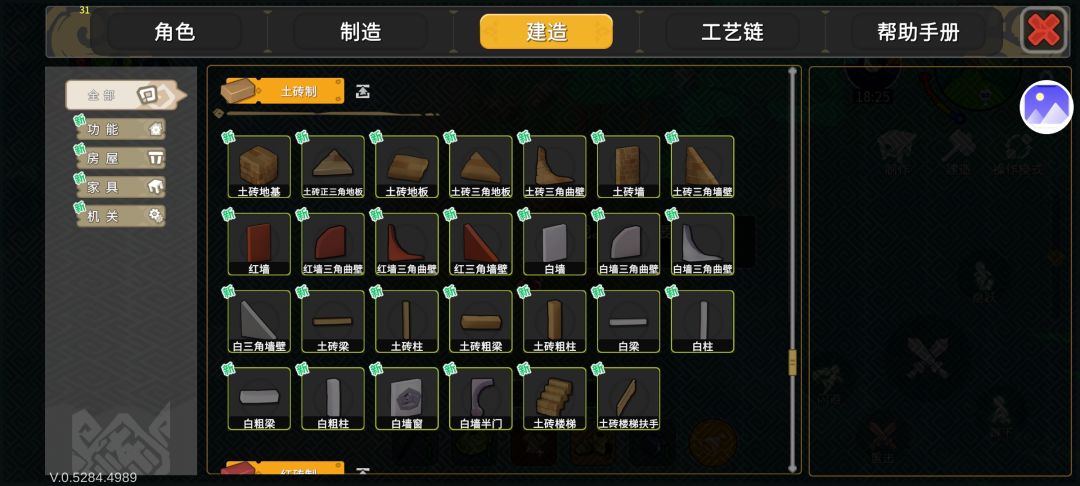This screenshot has height=486, width=1080.
Task: Open the 工艺链 tab
Action: [732, 32]
